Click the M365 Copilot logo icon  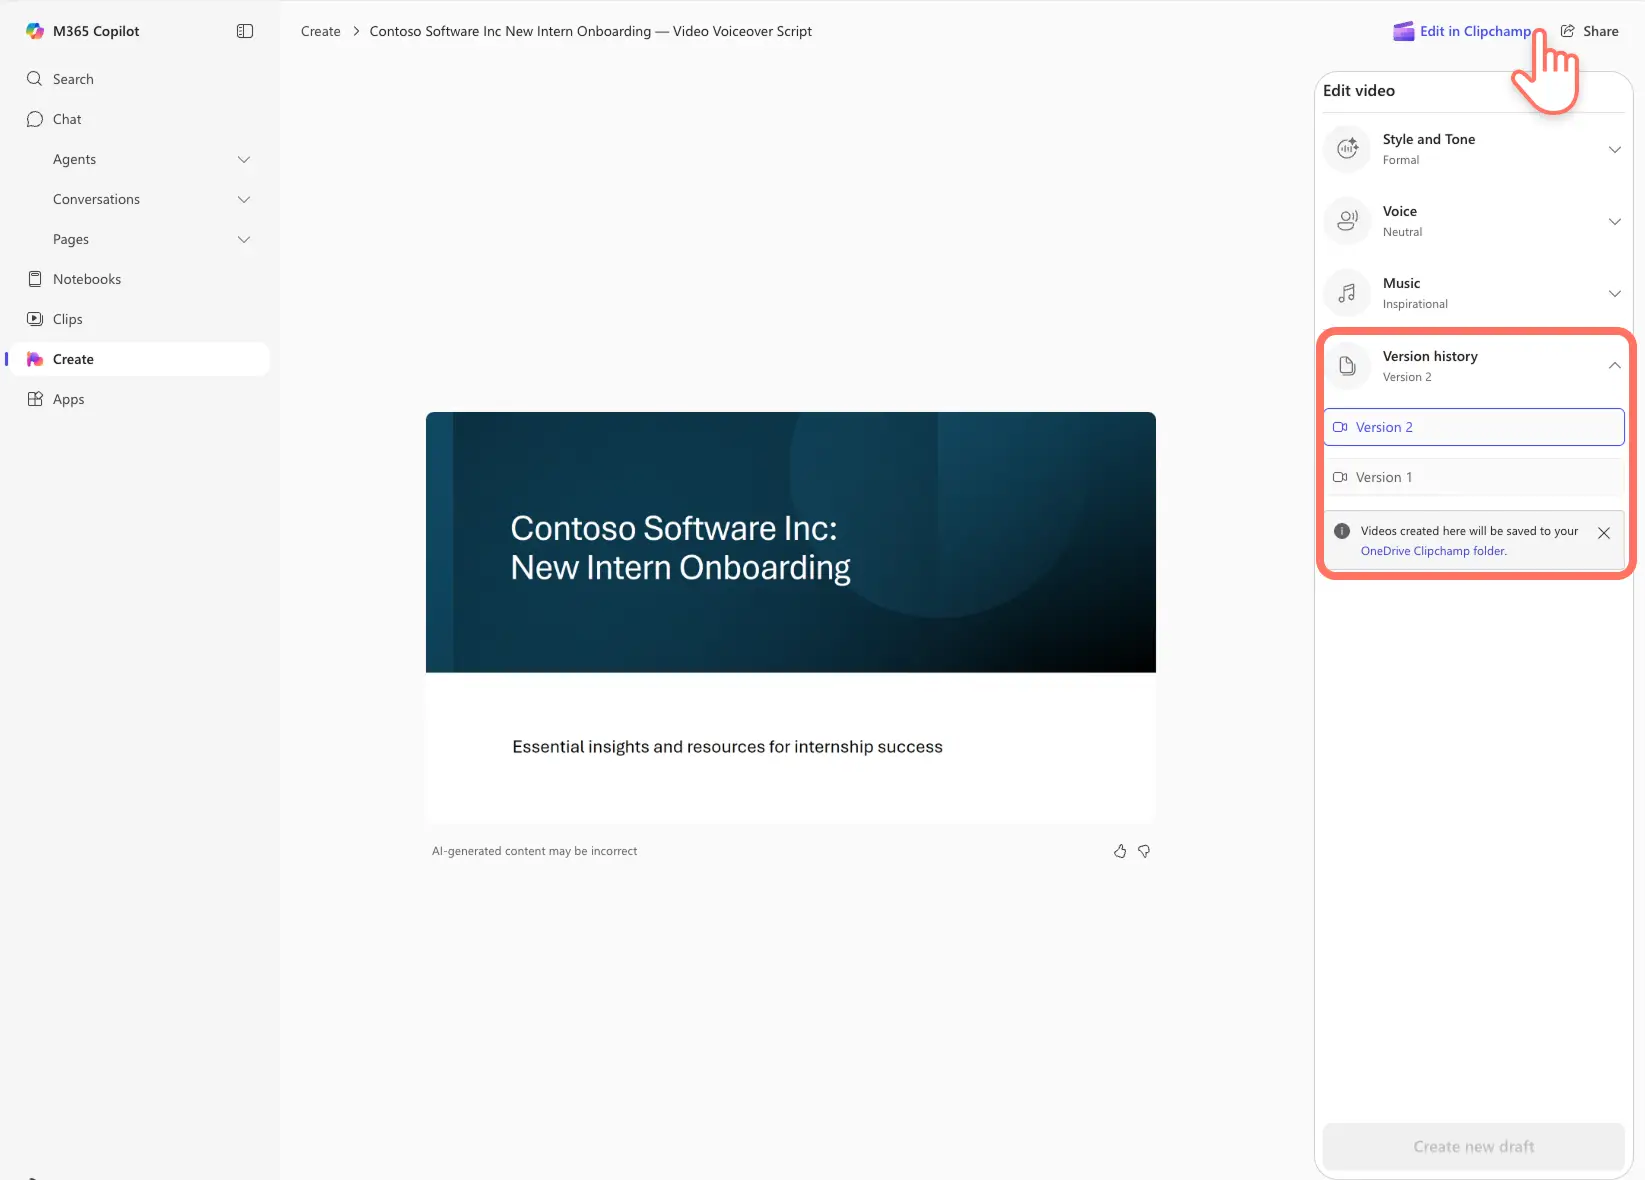[35, 31]
